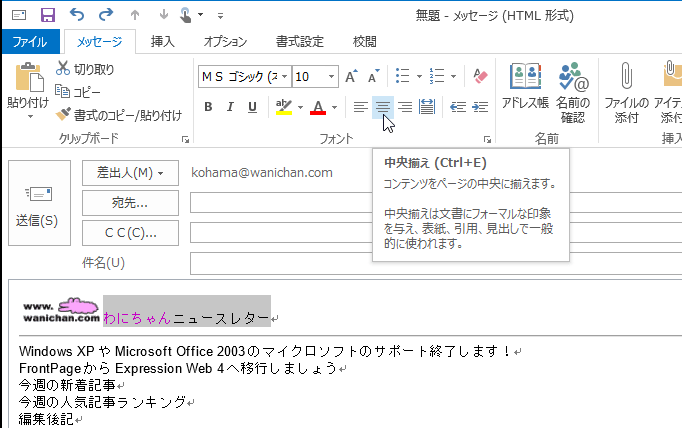Click the next item down arrow
The image size is (682, 428).
click(x=164, y=15)
